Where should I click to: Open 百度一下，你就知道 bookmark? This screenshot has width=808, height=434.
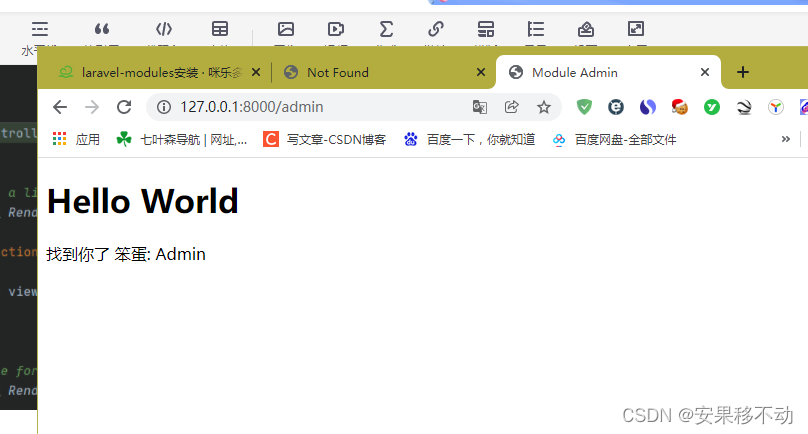pyautogui.click(x=469, y=139)
